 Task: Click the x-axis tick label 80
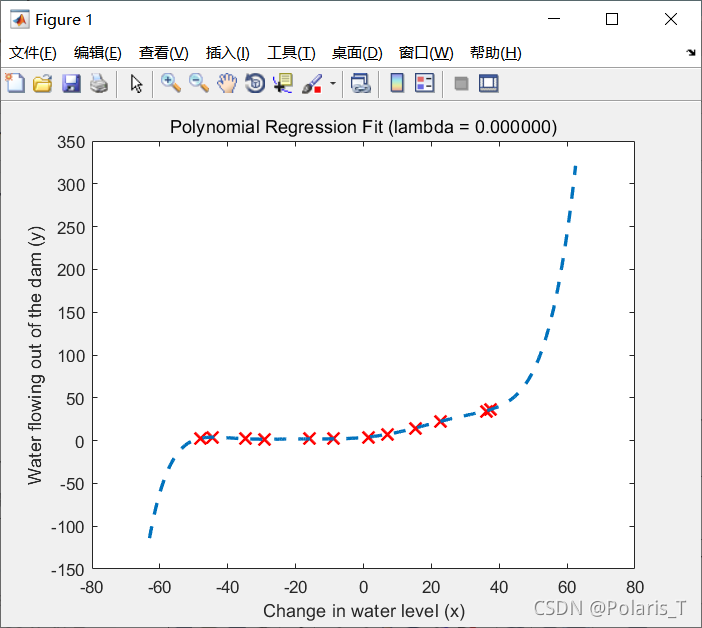pos(635,587)
